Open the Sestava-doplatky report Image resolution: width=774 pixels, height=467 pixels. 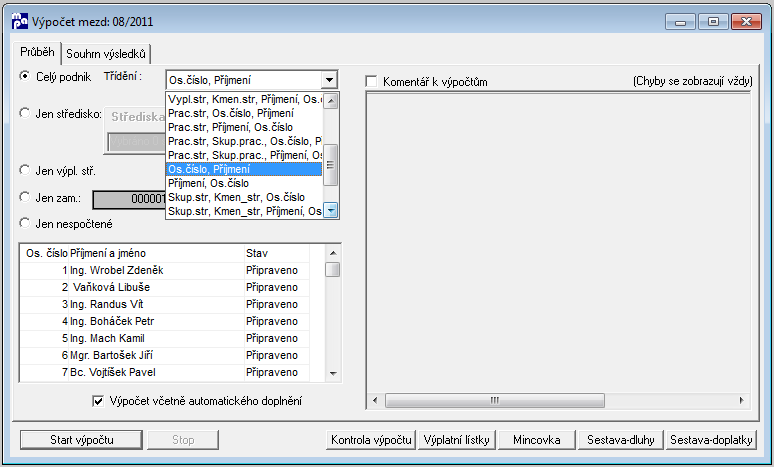(711, 440)
